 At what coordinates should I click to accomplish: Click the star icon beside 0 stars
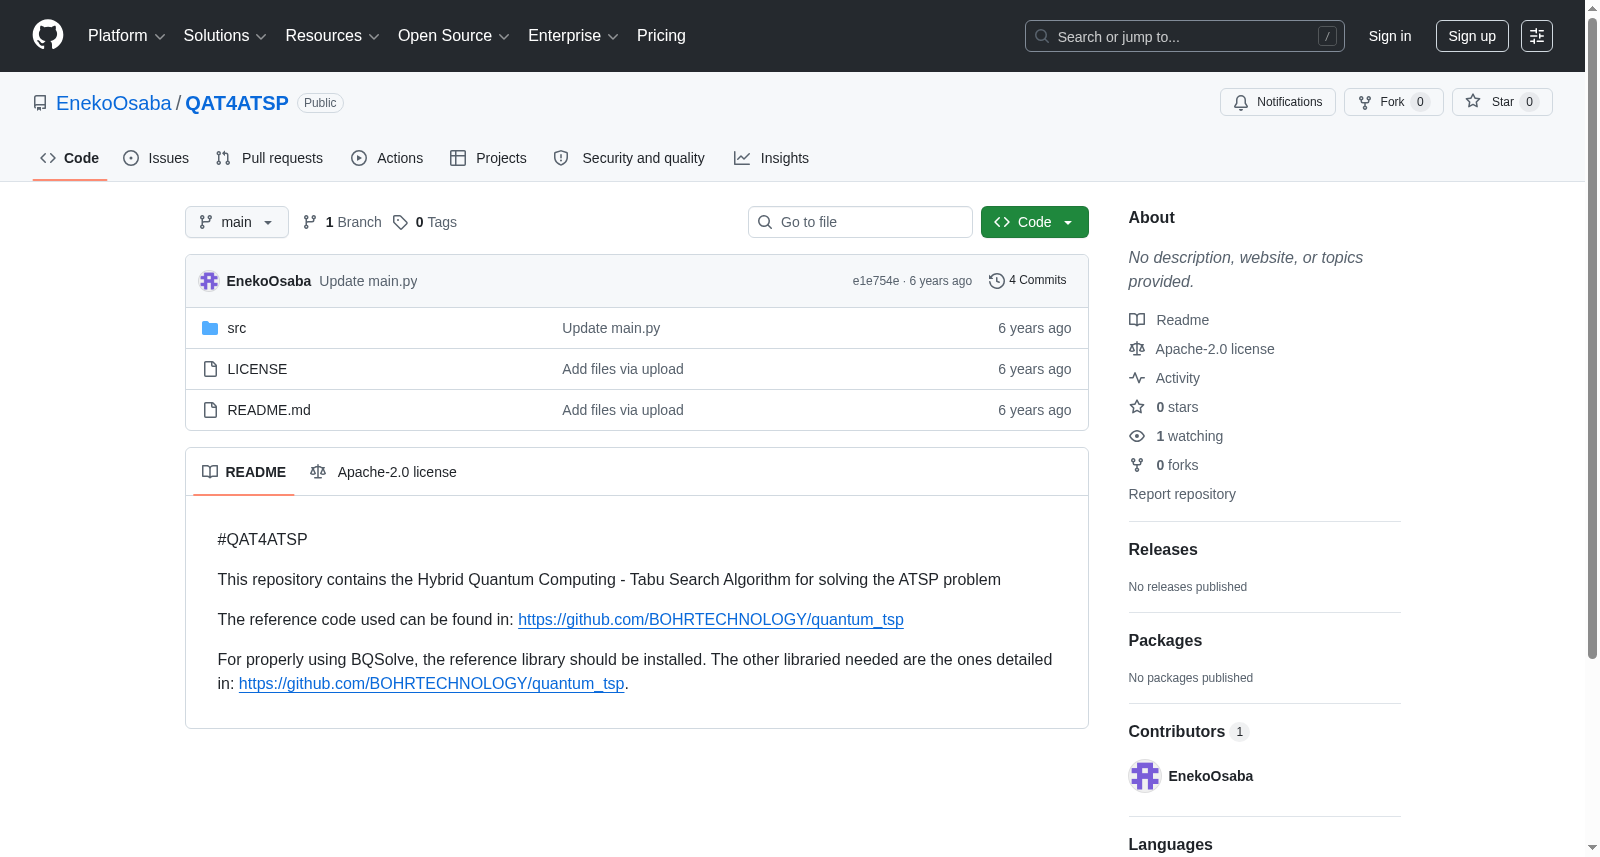click(1137, 407)
